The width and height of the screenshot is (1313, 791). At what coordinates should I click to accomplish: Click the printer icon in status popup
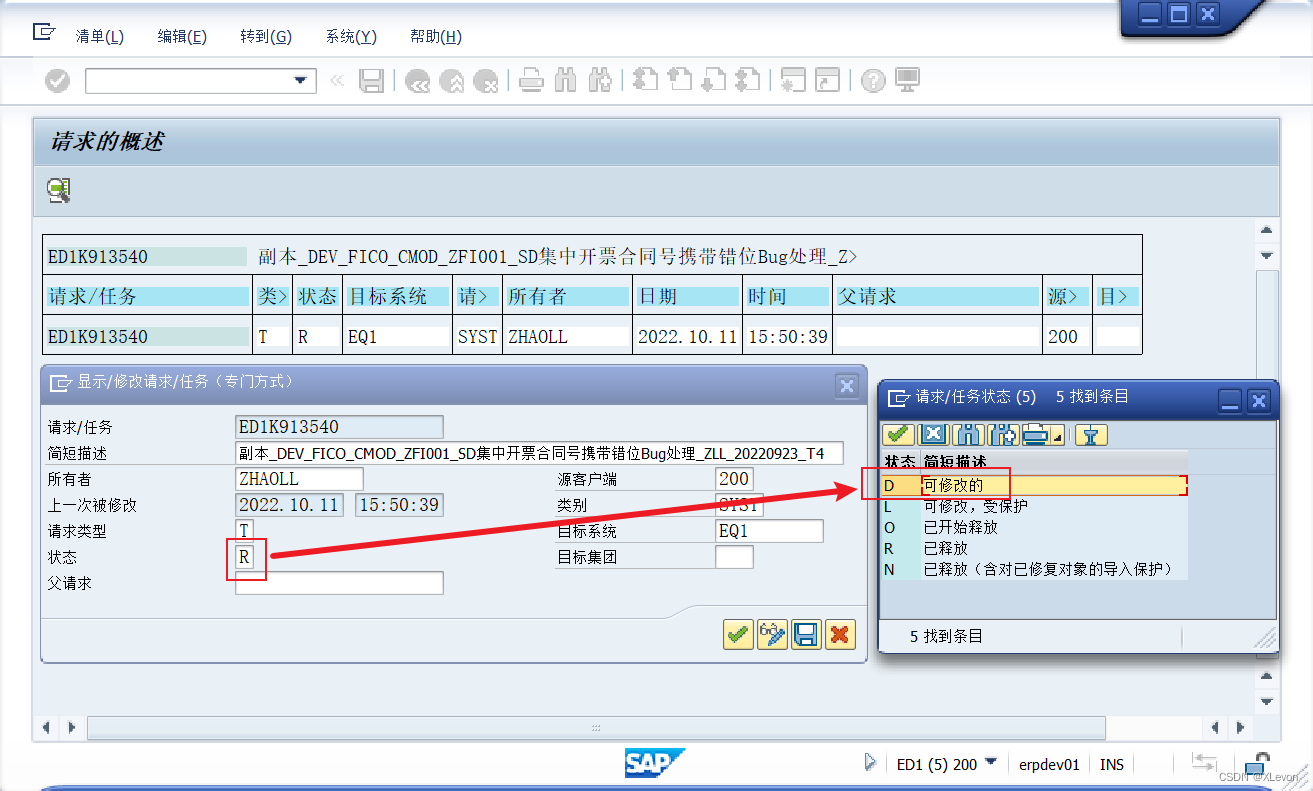[x=1035, y=435]
